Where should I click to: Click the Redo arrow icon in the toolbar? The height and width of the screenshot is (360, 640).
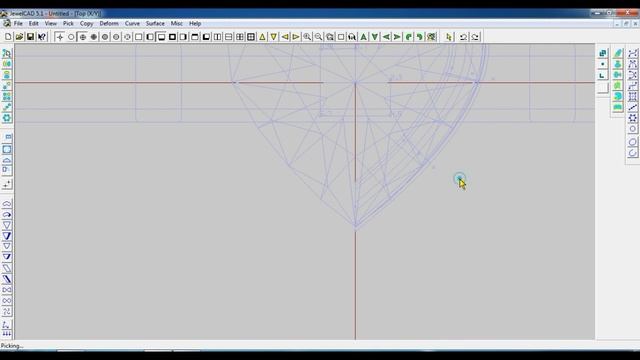(x=475, y=37)
